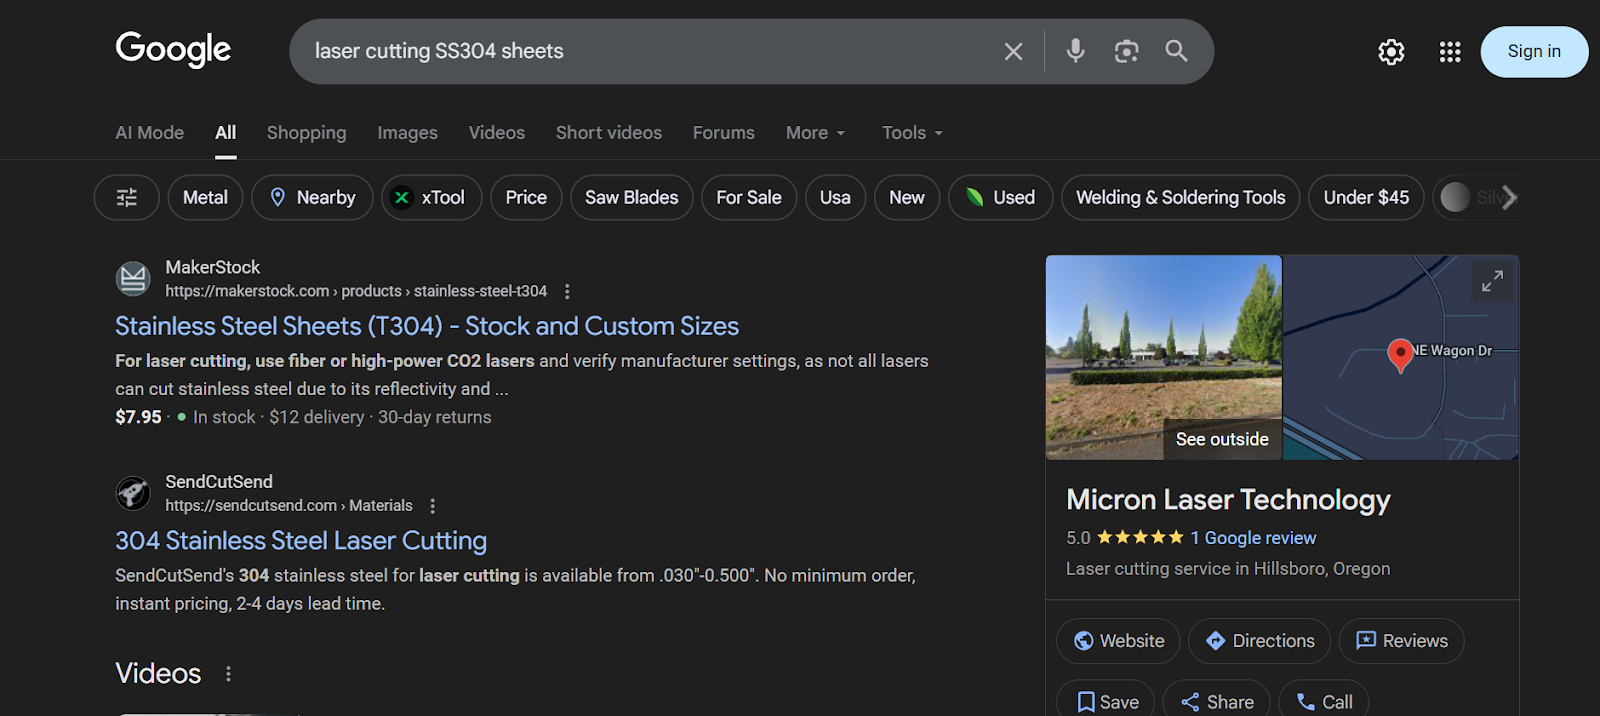Clear the search box text
1600x716 pixels.
pyautogui.click(x=1013, y=51)
